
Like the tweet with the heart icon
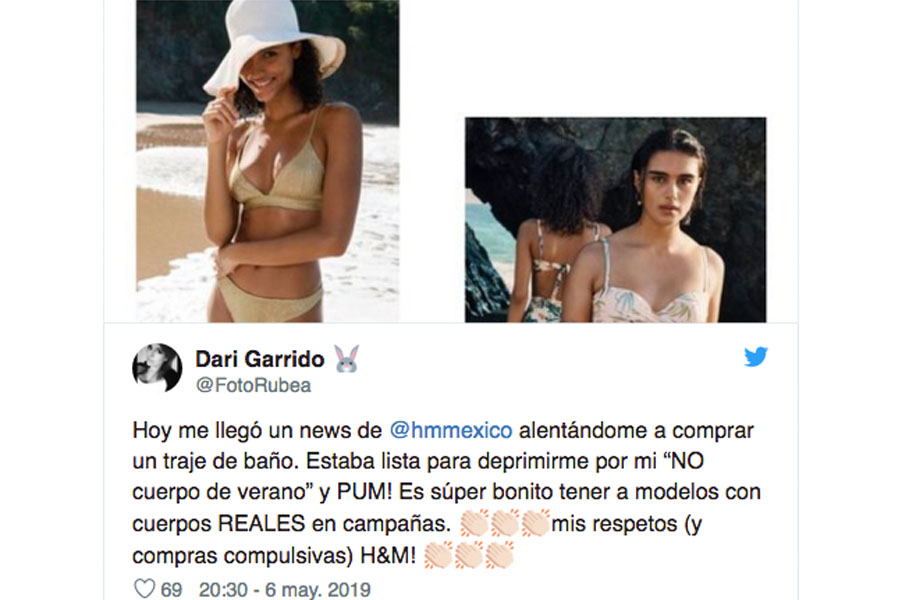click(x=144, y=589)
